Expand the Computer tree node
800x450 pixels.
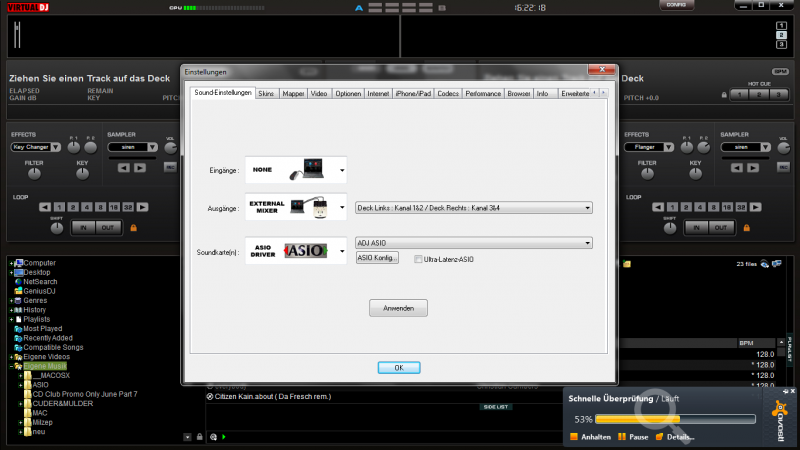[11, 263]
